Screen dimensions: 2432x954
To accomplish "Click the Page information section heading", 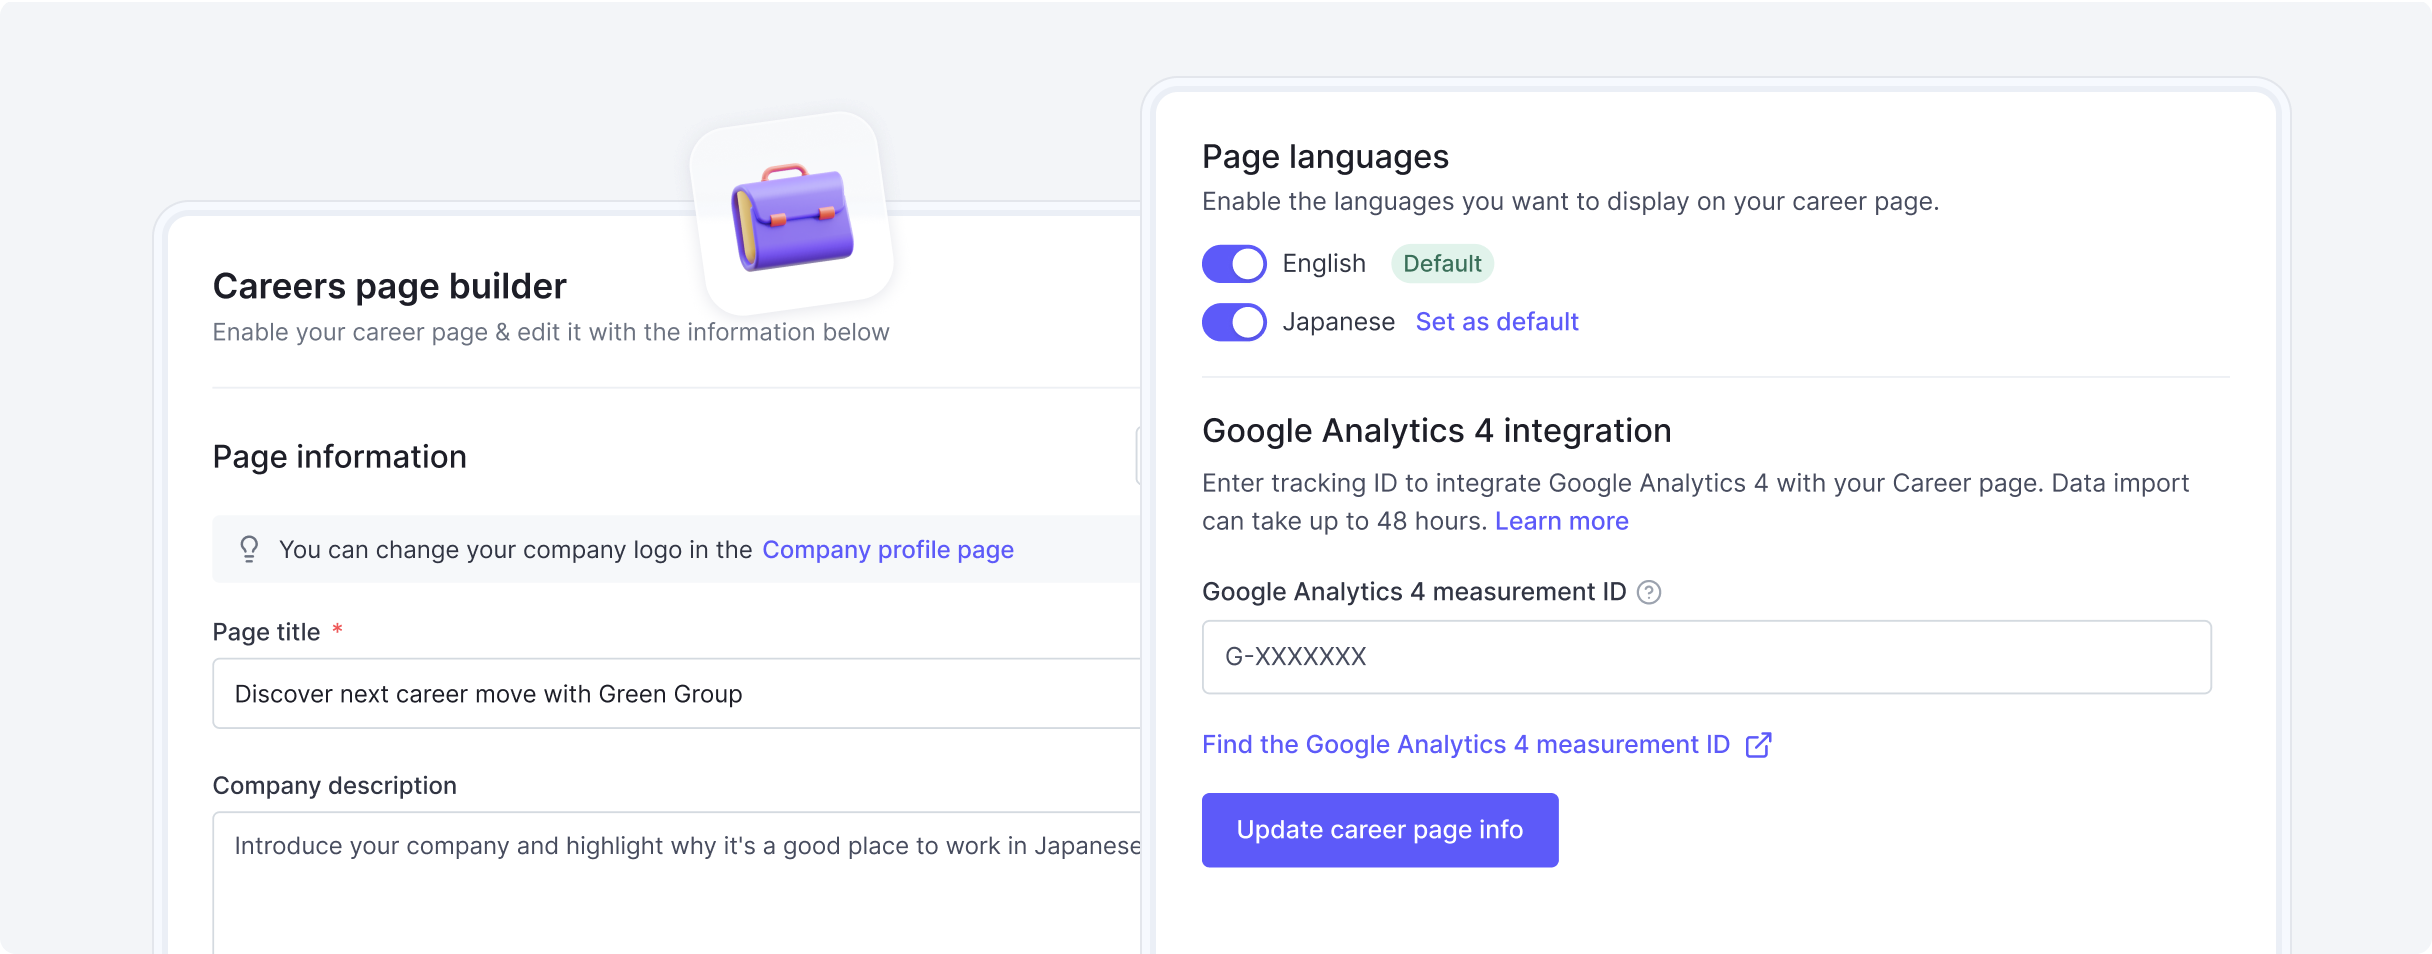I will tap(339, 457).
